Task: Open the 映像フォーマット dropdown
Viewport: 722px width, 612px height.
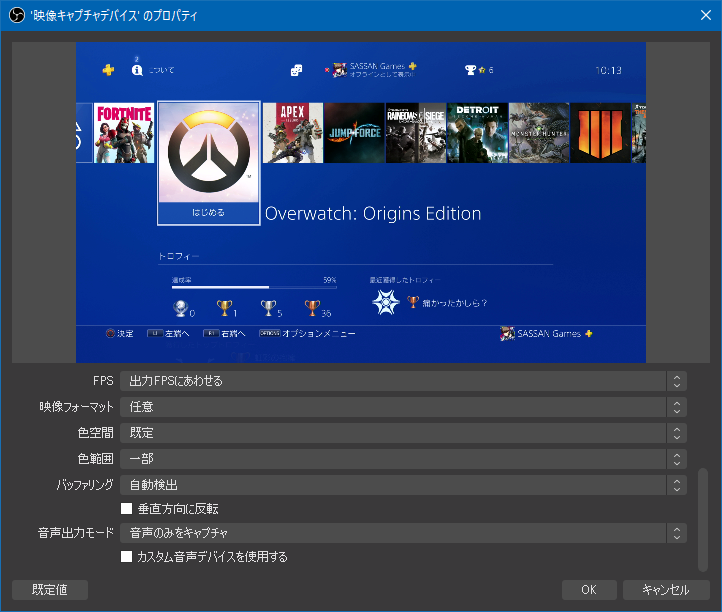Action: pyautogui.click(x=403, y=407)
